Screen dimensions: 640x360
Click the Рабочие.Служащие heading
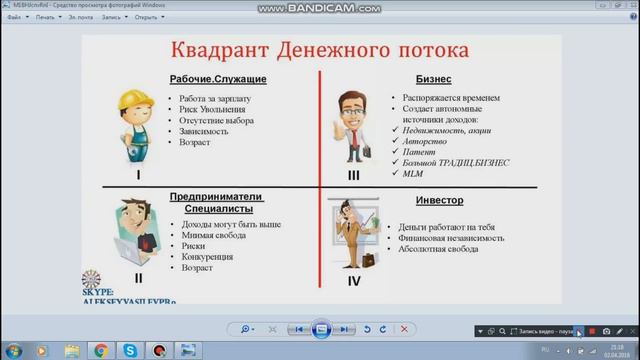click(x=218, y=79)
